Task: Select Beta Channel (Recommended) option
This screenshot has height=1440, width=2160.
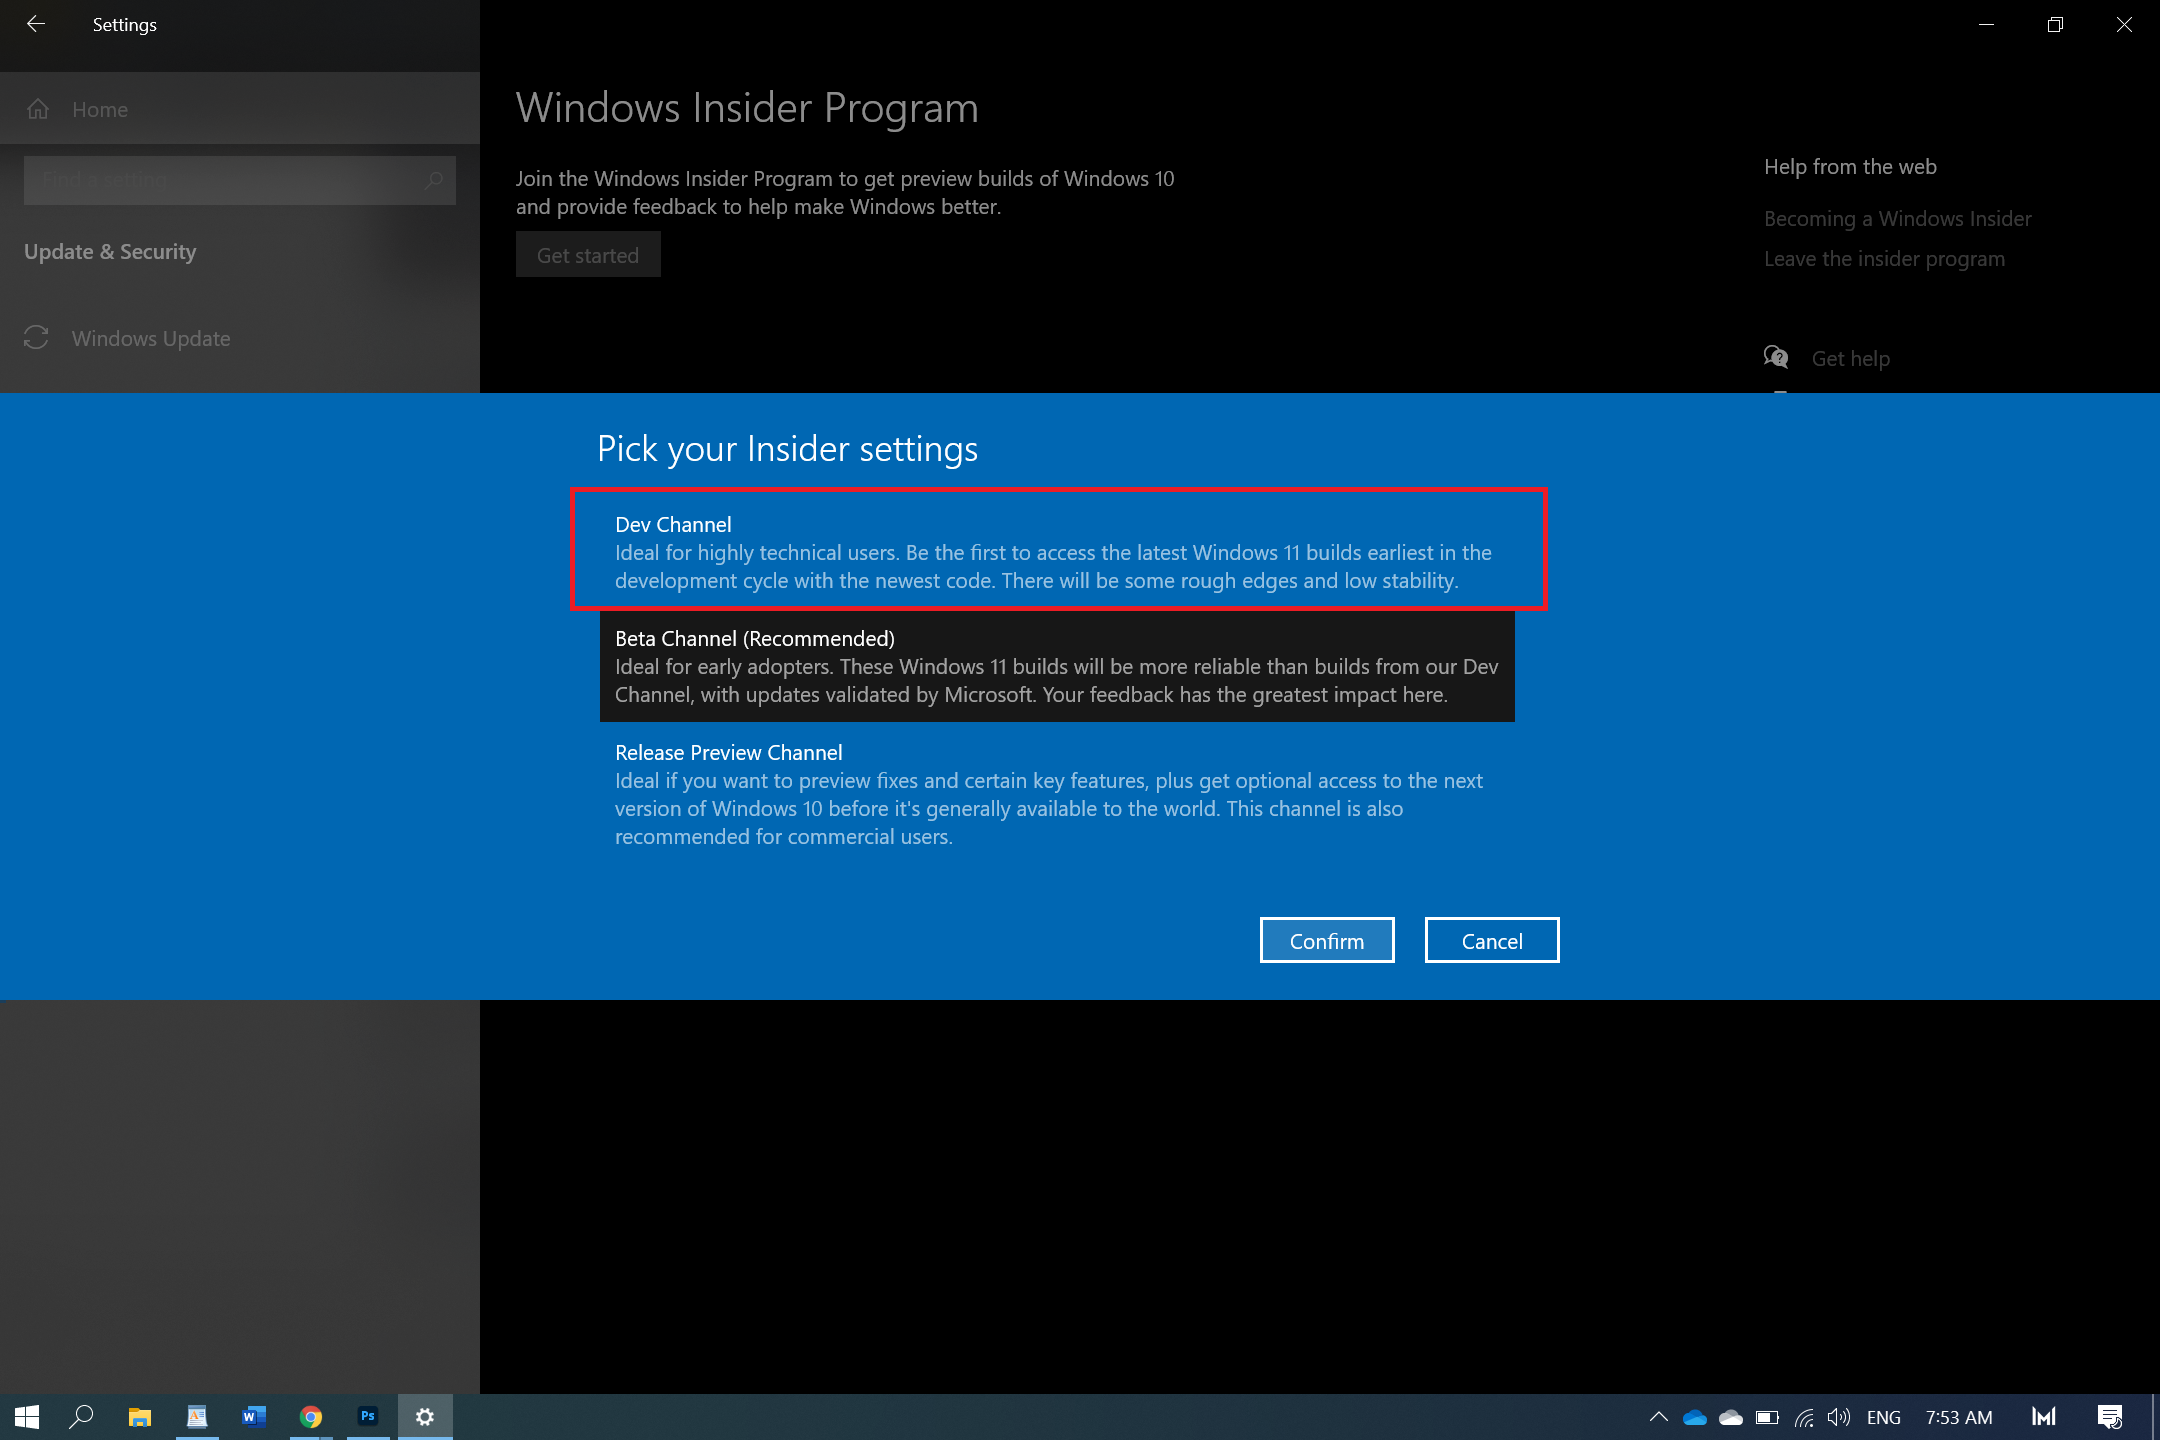Action: pos(1057,666)
